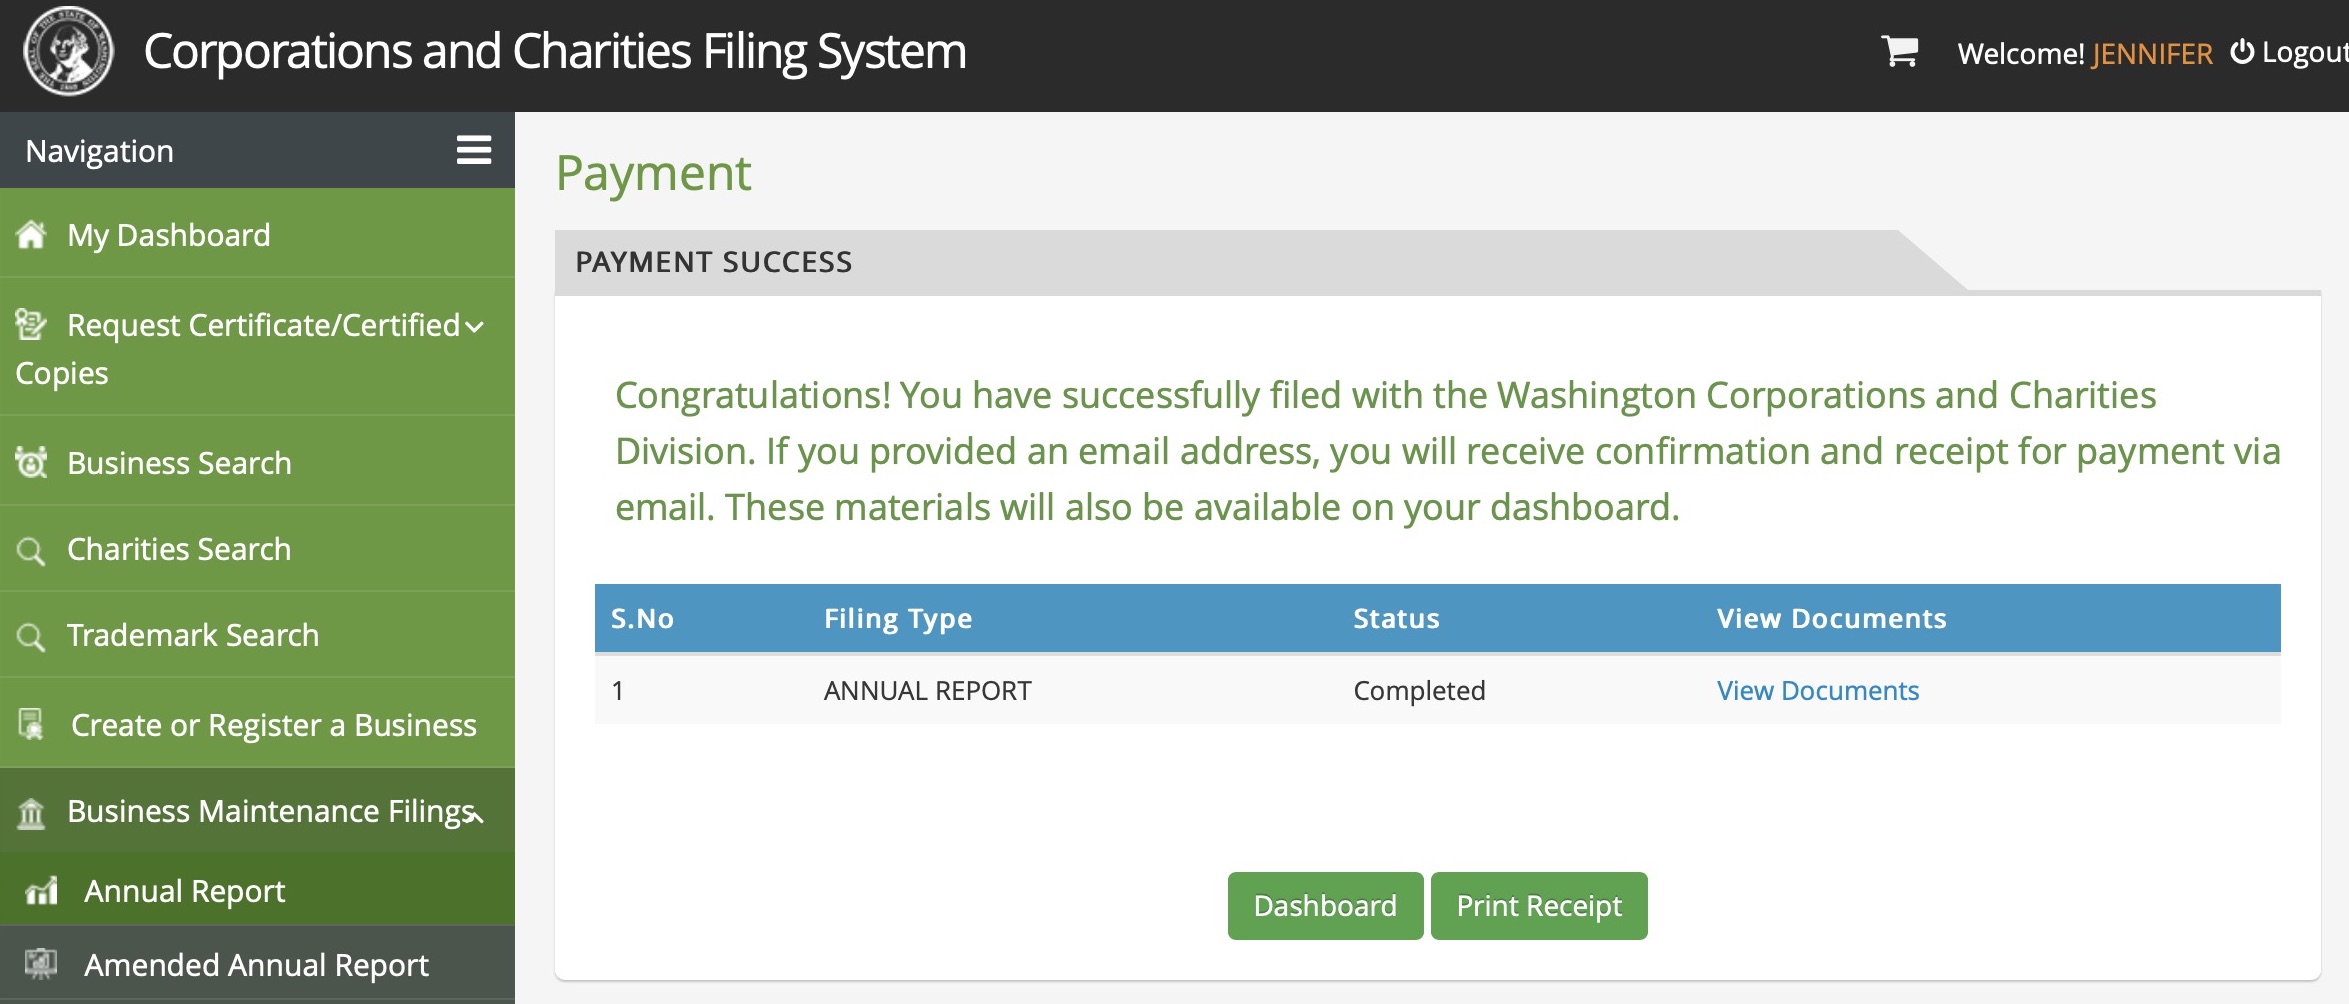Click the green Dashboard button
This screenshot has width=2349, height=1004.
pyautogui.click(x=1325, y=905)
